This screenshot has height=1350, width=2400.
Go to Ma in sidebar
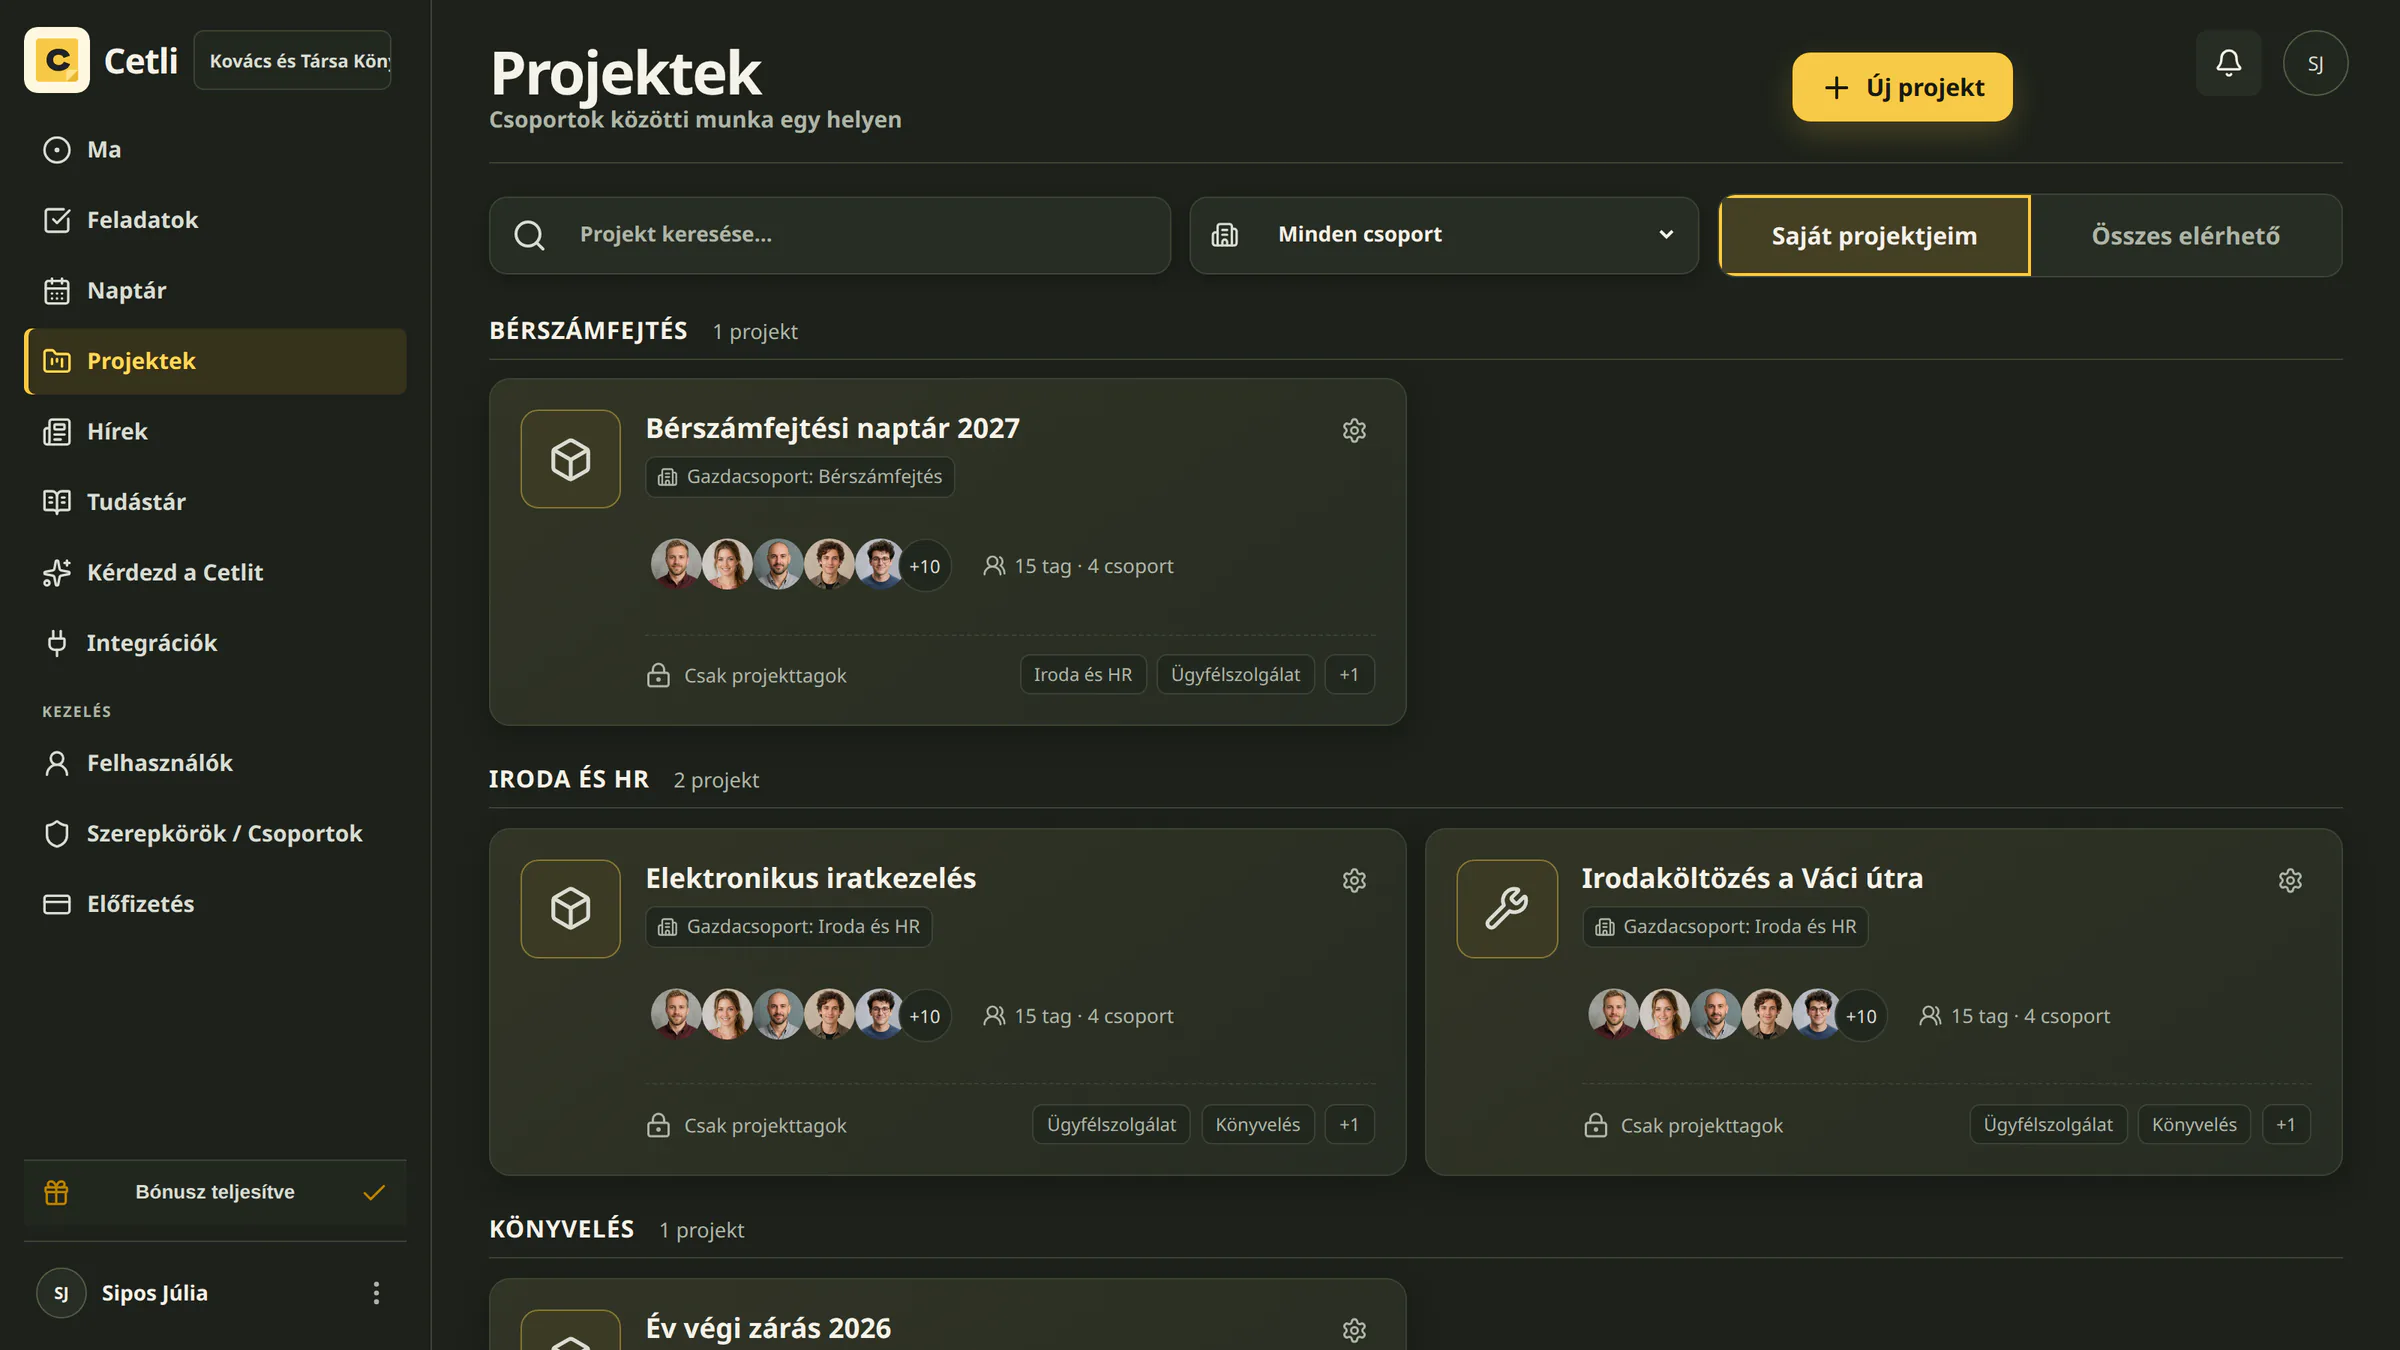215,149
